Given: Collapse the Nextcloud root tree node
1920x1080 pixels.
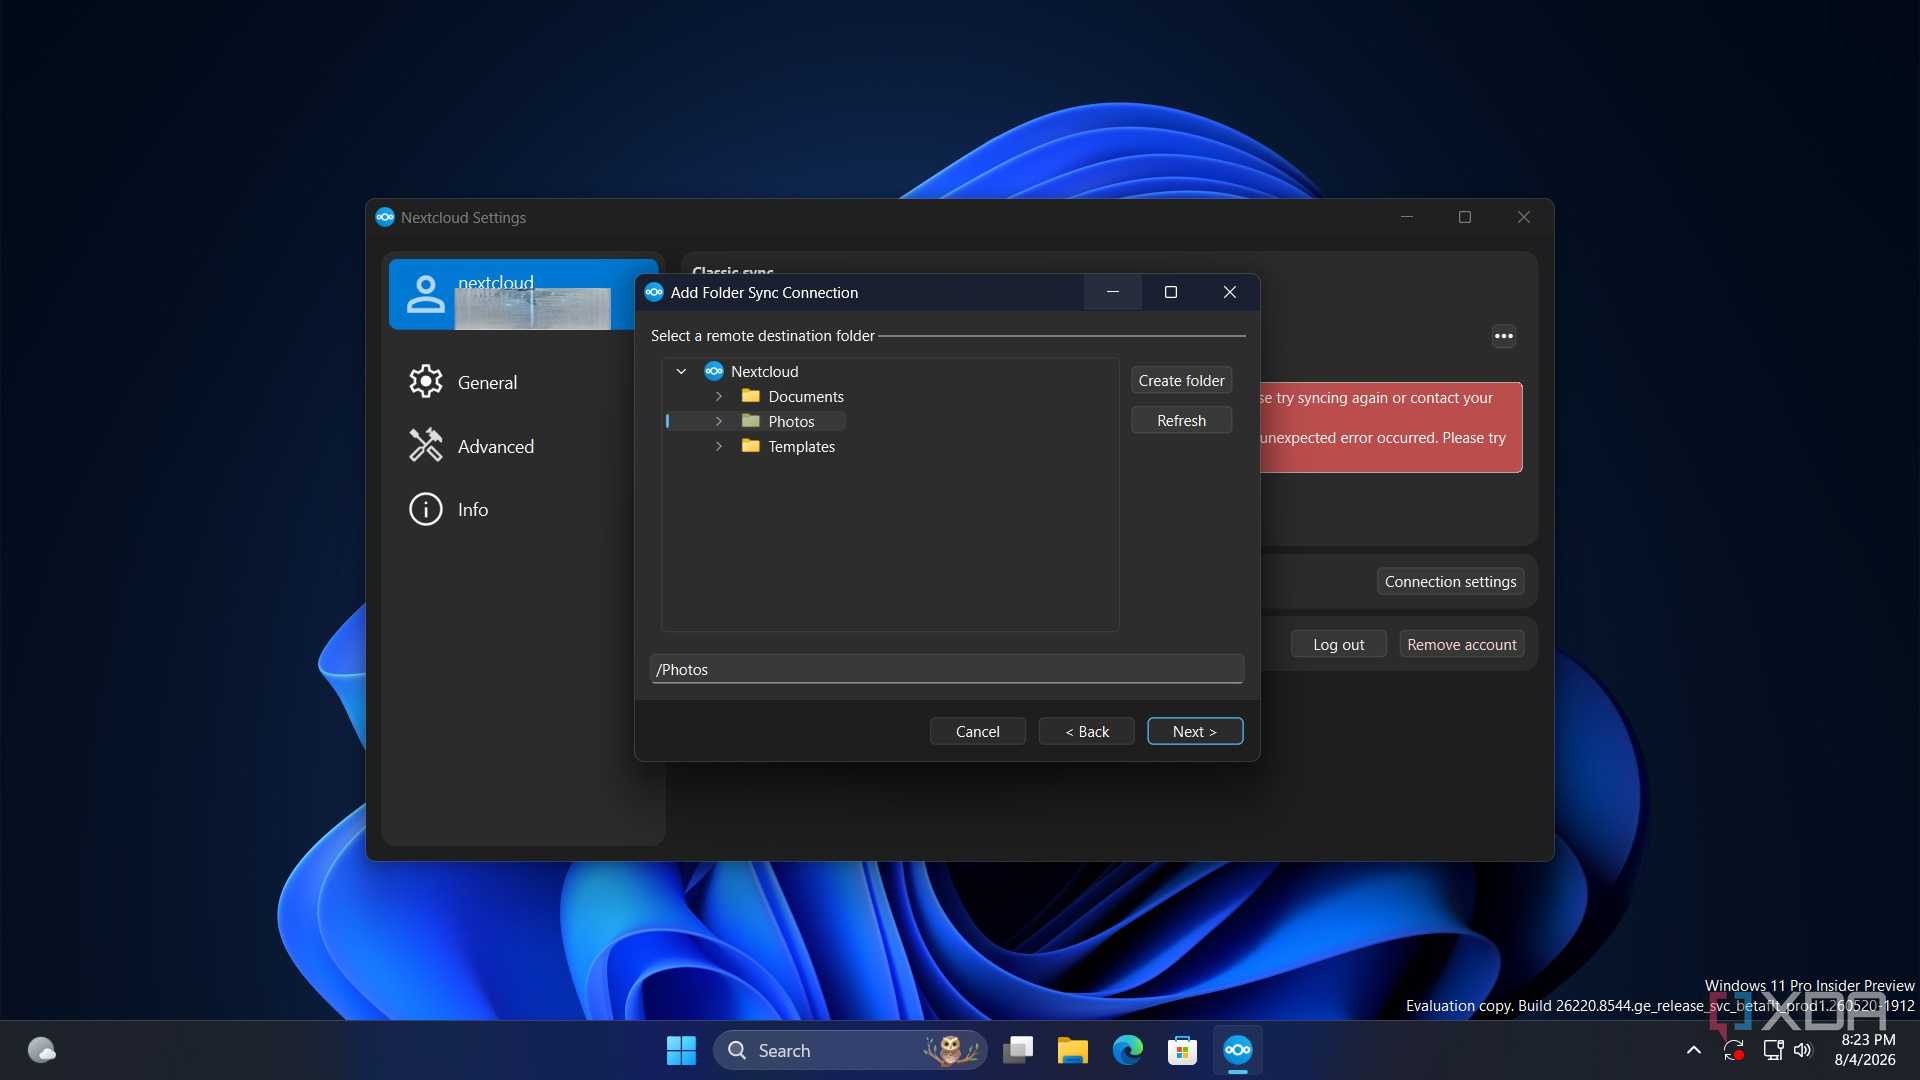Looking at the screenshot, I should (x=681, y=371).
